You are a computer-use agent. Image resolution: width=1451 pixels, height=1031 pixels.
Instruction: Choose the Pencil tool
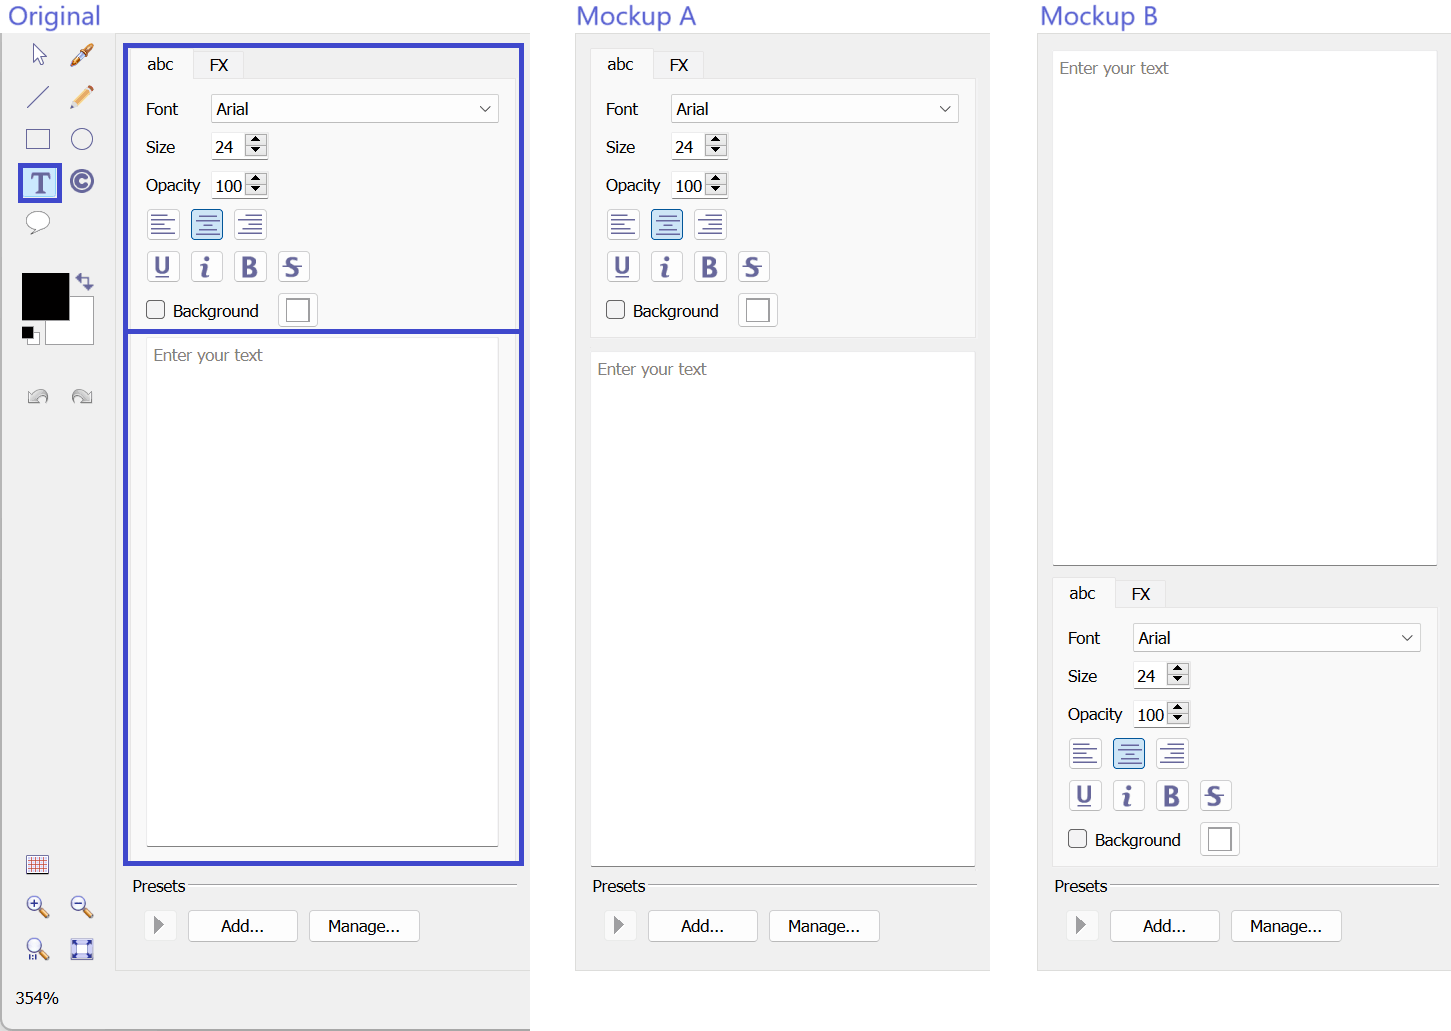point(82,97)
